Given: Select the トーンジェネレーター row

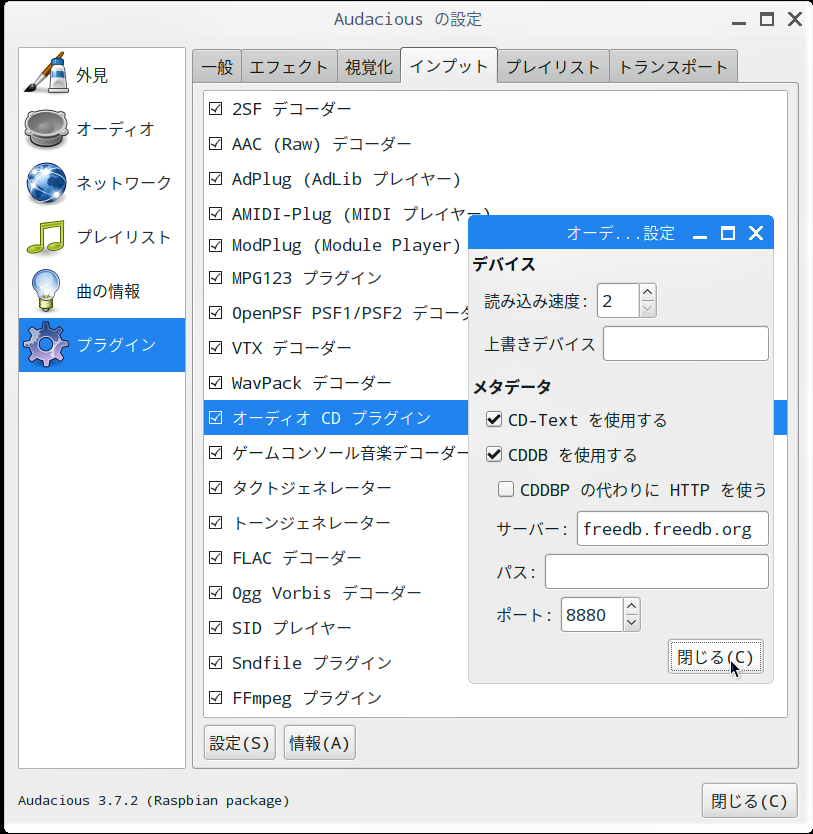Looking at the screenshot, I should pyautogui.click(x=336, y=522).
